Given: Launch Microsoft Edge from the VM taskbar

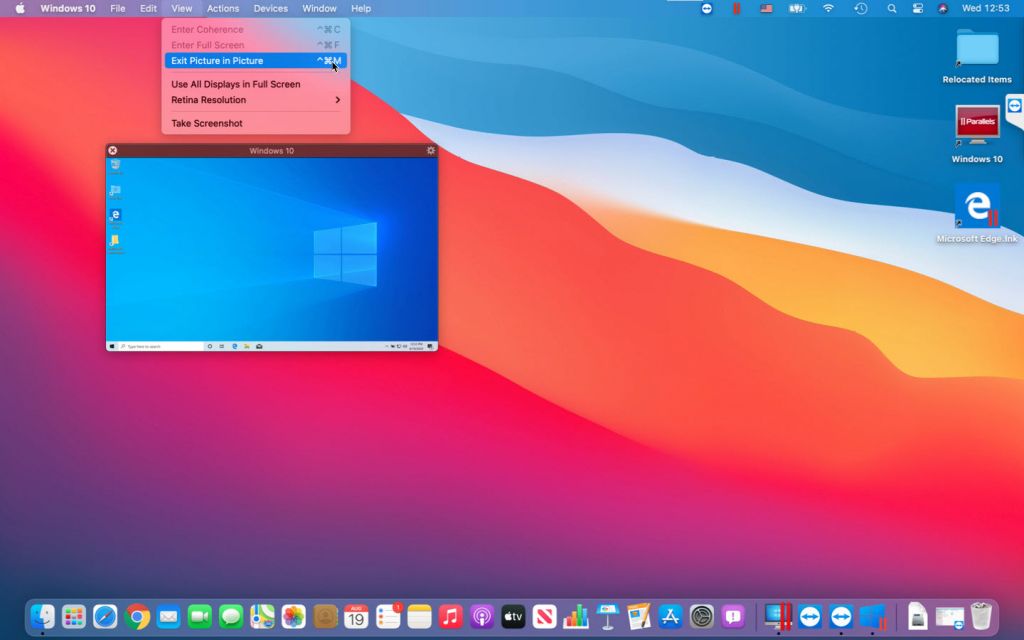Looking at the screenshot, I should click(x=234, y=345).
